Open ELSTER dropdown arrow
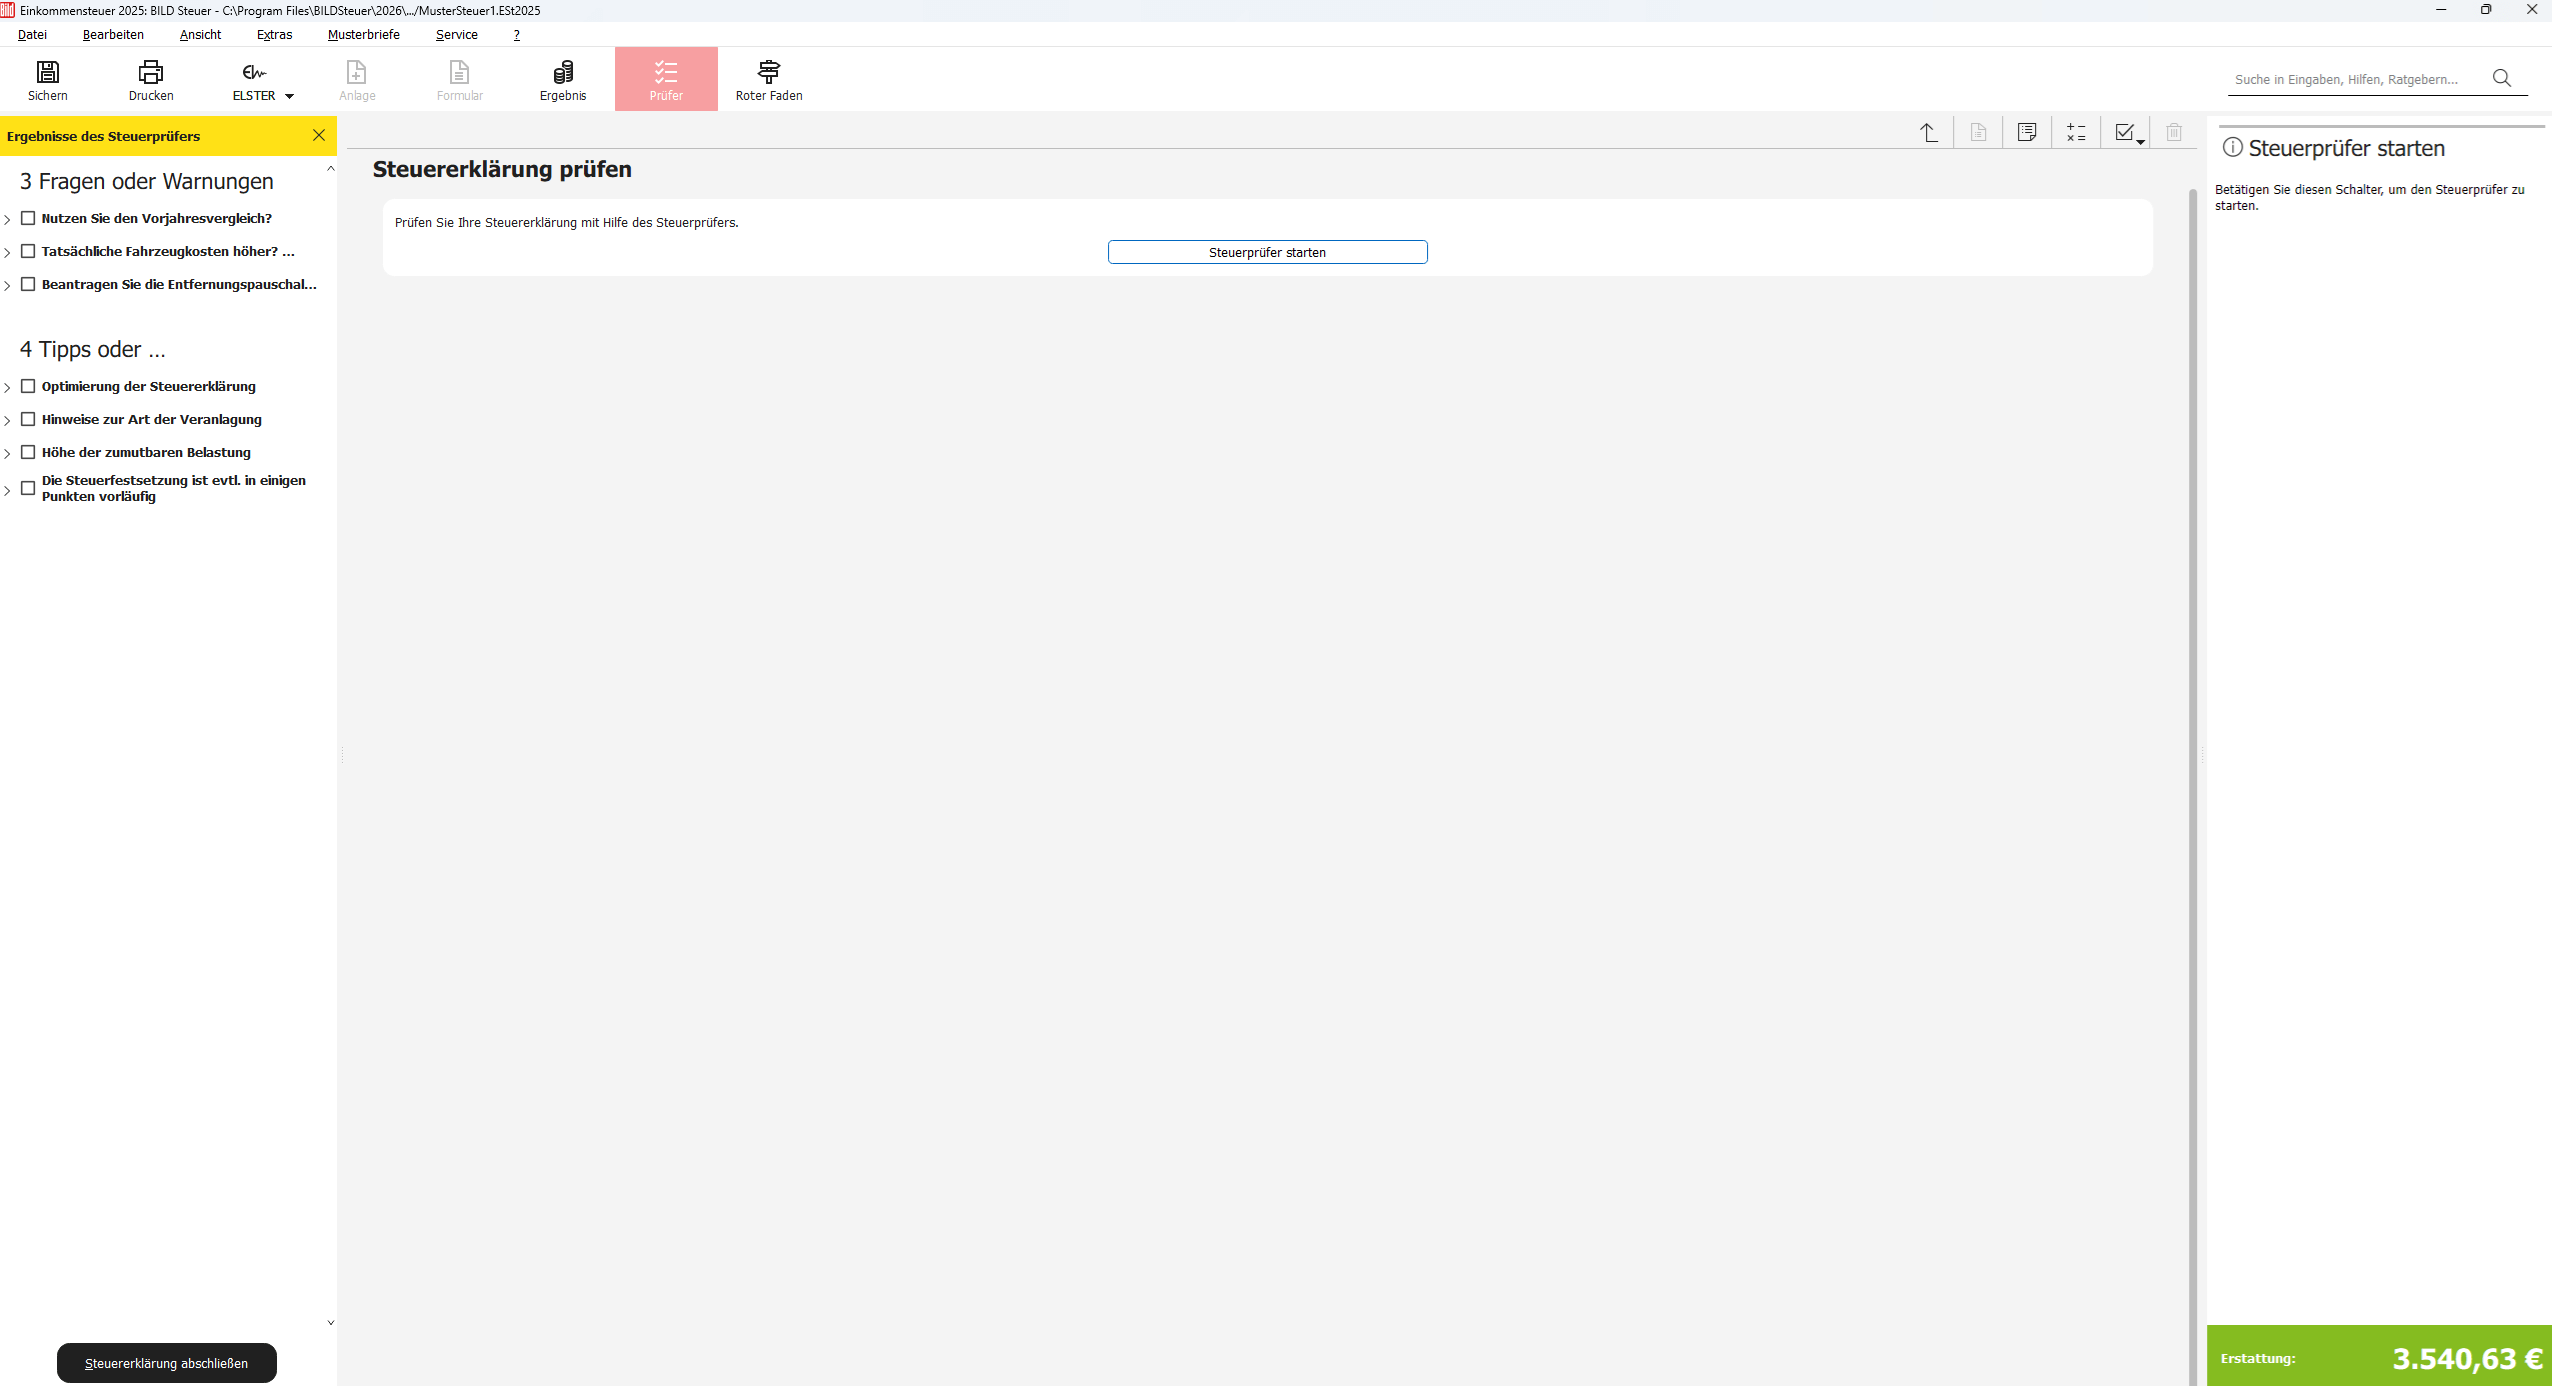Viewport: 2552px width, 1386px height. [x=290, y=96]
